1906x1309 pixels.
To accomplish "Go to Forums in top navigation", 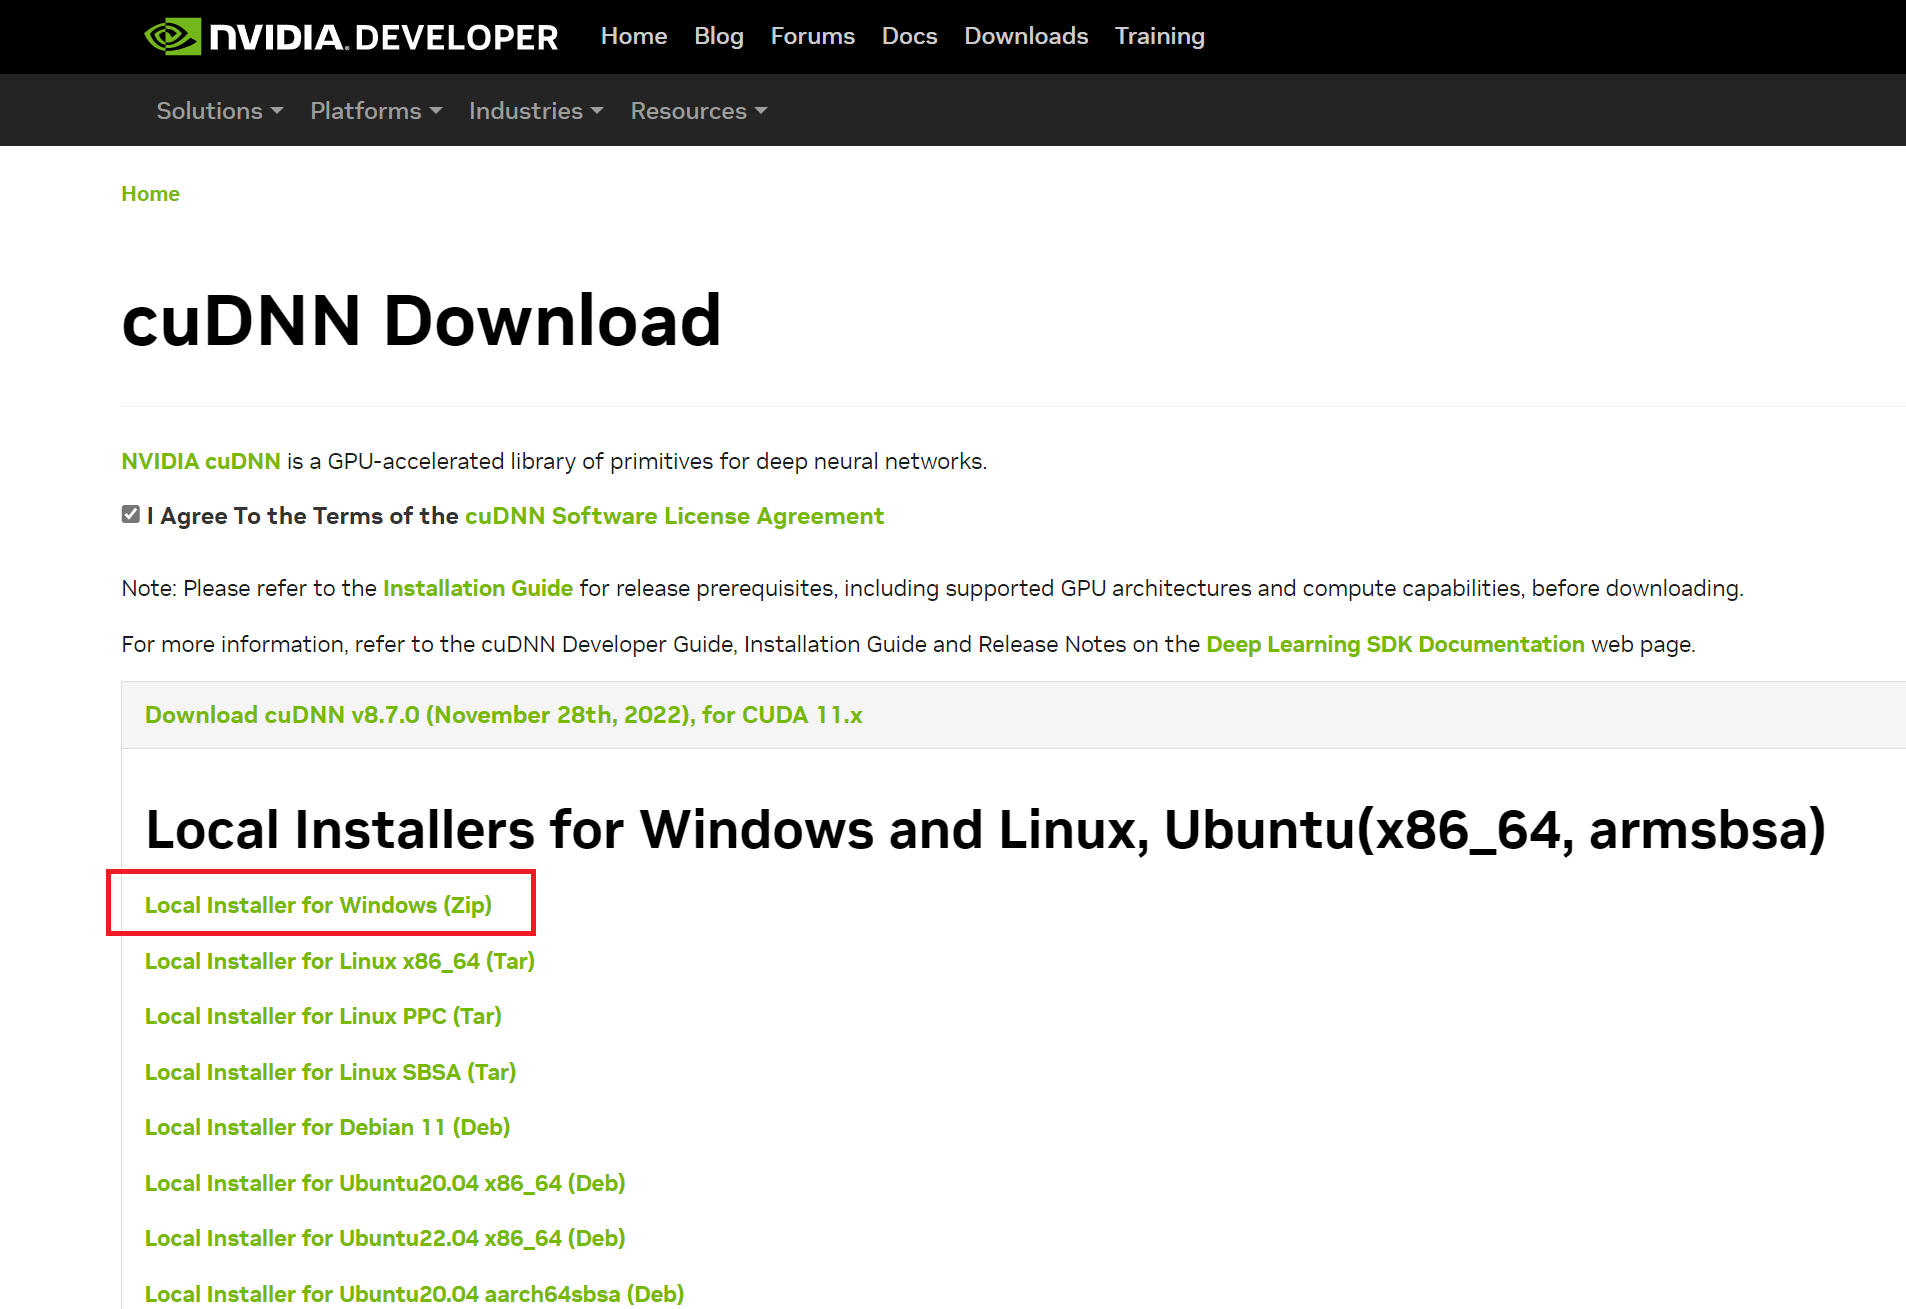I will coord(812,36).
